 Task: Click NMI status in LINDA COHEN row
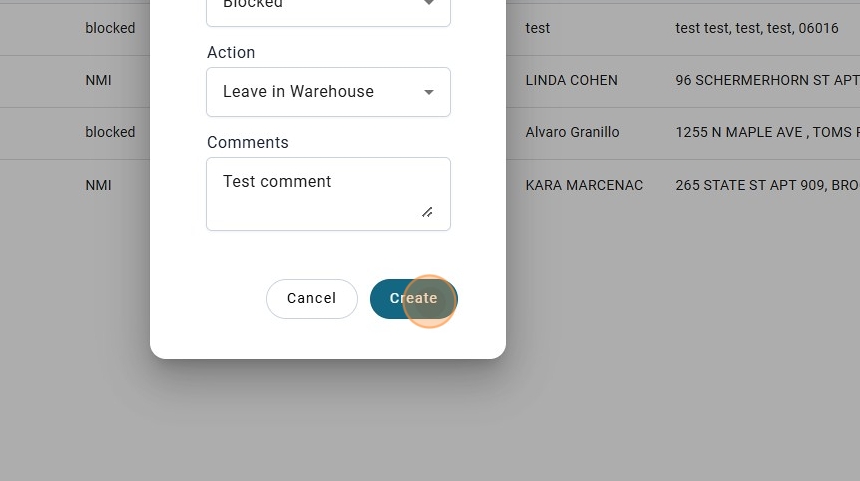coord(98,80)
